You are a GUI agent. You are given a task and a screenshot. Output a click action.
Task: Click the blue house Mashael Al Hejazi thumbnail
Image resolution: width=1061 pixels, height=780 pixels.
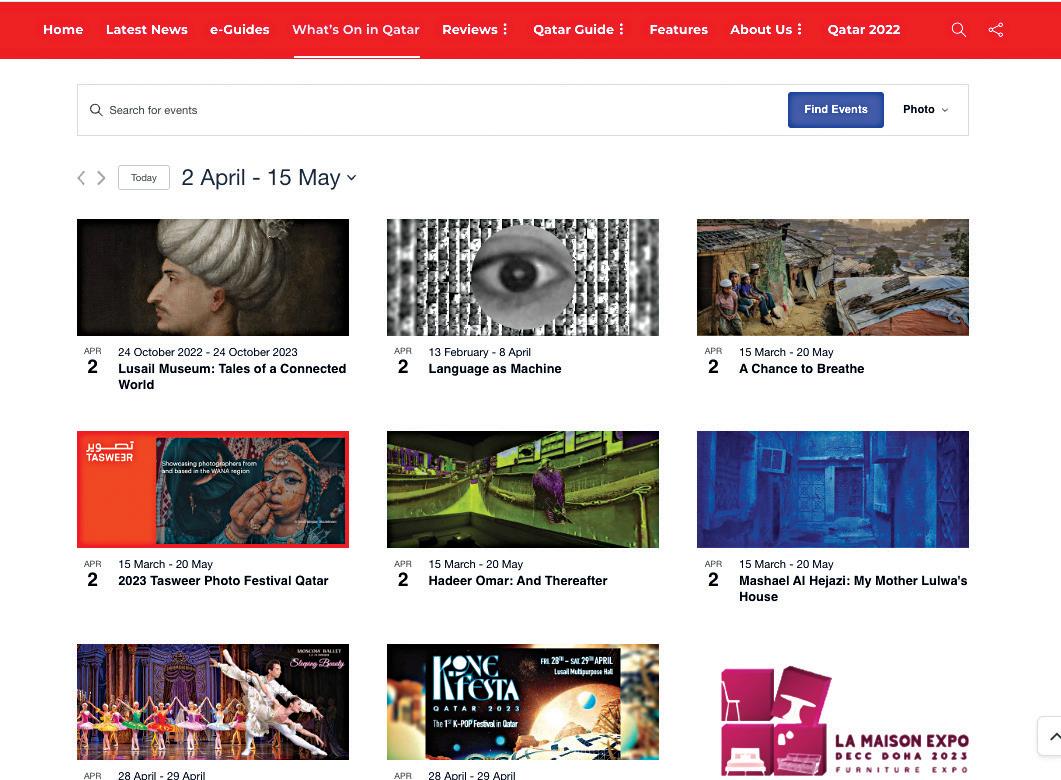(833, 490)
